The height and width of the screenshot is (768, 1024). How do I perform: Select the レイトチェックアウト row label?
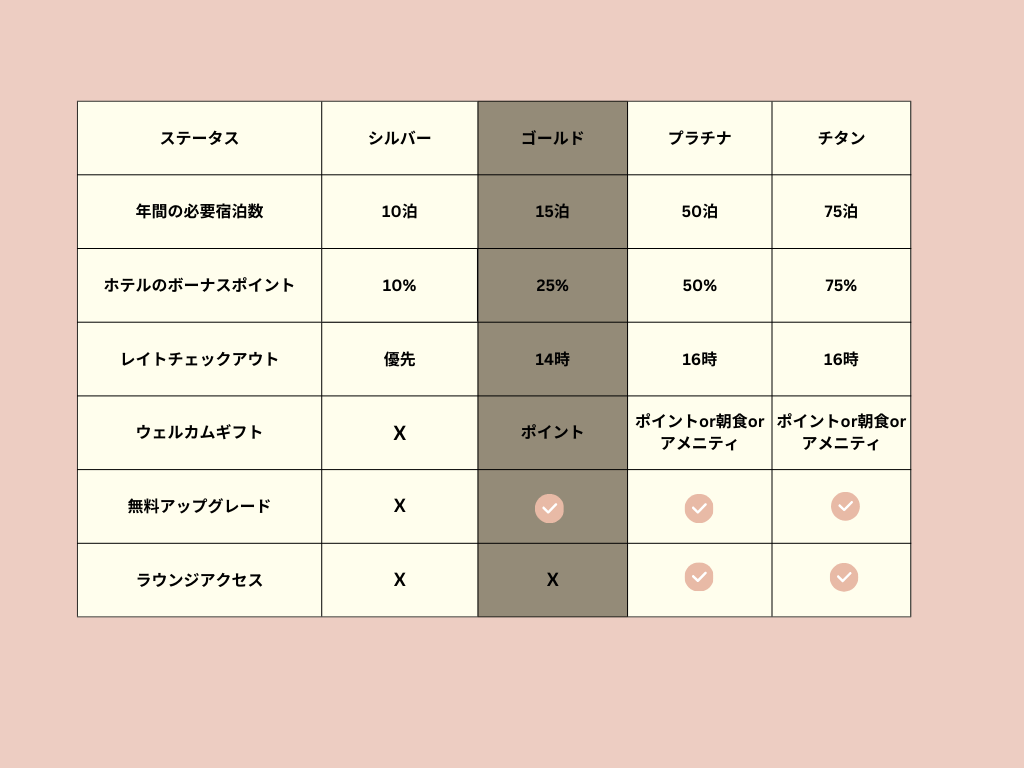pyautogui.click(x=199, y=359)
